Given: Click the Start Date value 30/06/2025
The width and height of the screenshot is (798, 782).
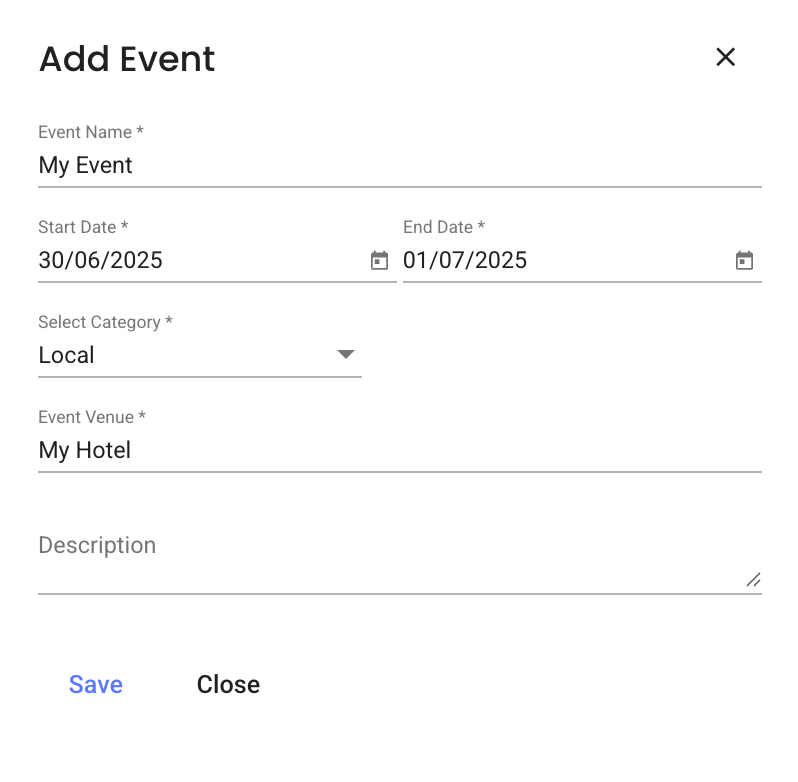Looking at the screenshot, I should (101, 261).
